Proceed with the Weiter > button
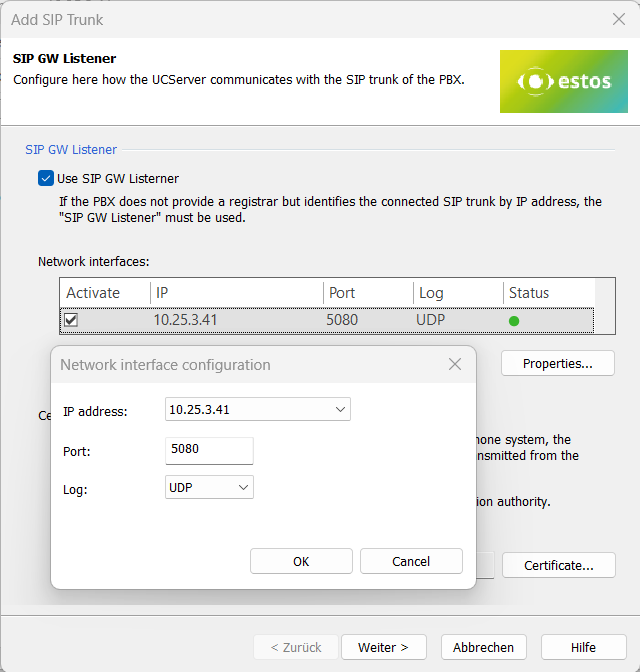The width and height of the screenshot is (640, 672). coord(382,647)
